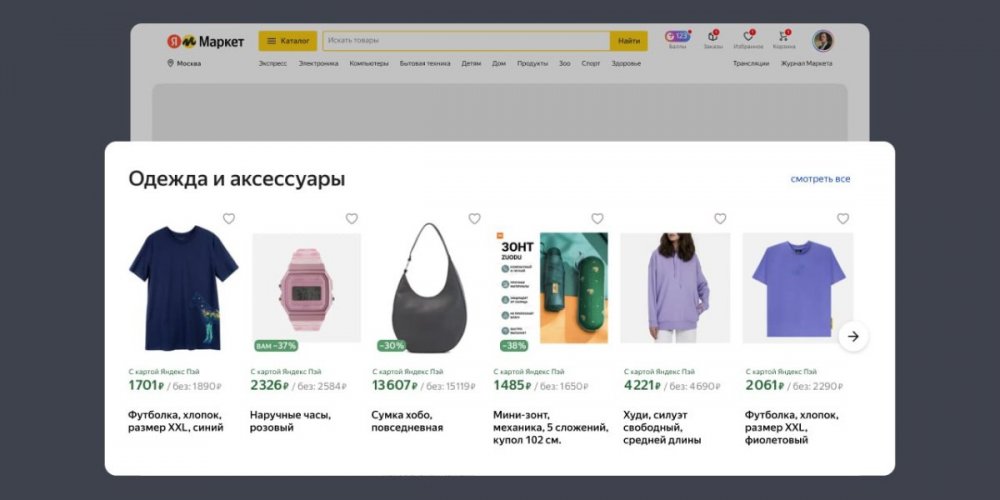This screenshot has height=500, width=1000.
Task: Select the Электроника category
Action: pyautogui.click(x=318, y=63)
